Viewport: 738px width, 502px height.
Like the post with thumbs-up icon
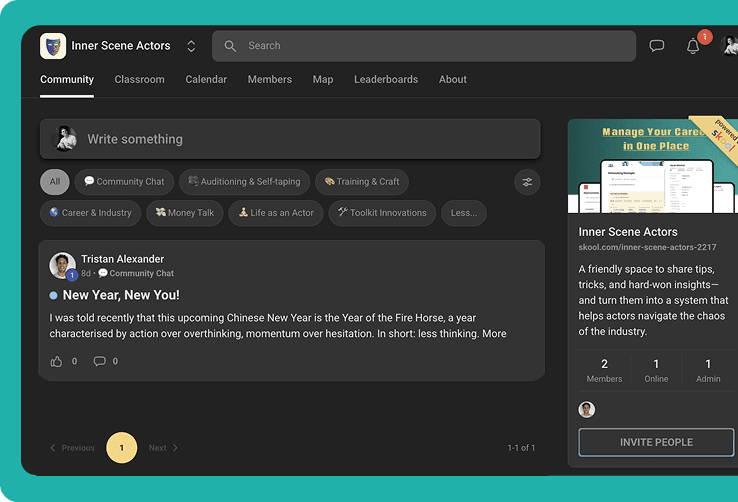pyautogui.click(x=56, y=361)
